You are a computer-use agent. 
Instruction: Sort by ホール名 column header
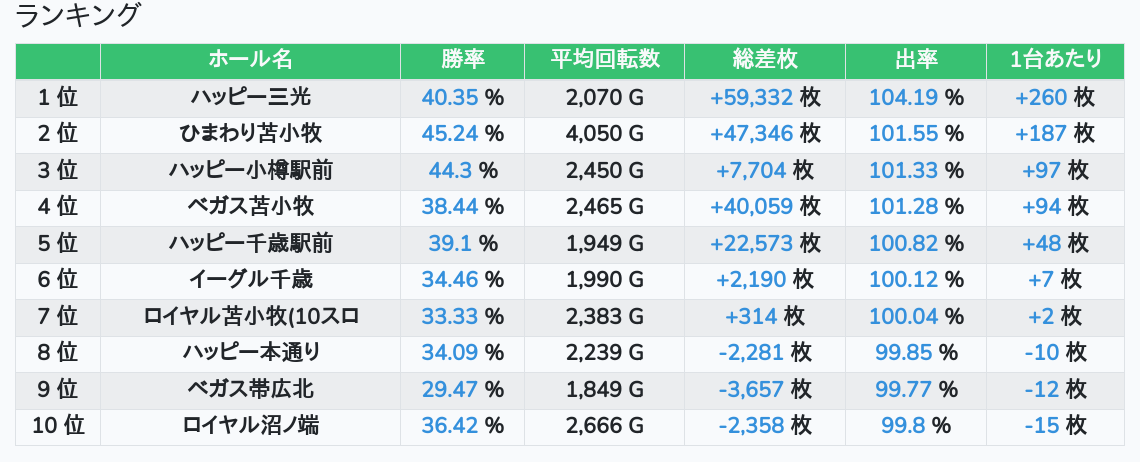[x=250, y=60]
